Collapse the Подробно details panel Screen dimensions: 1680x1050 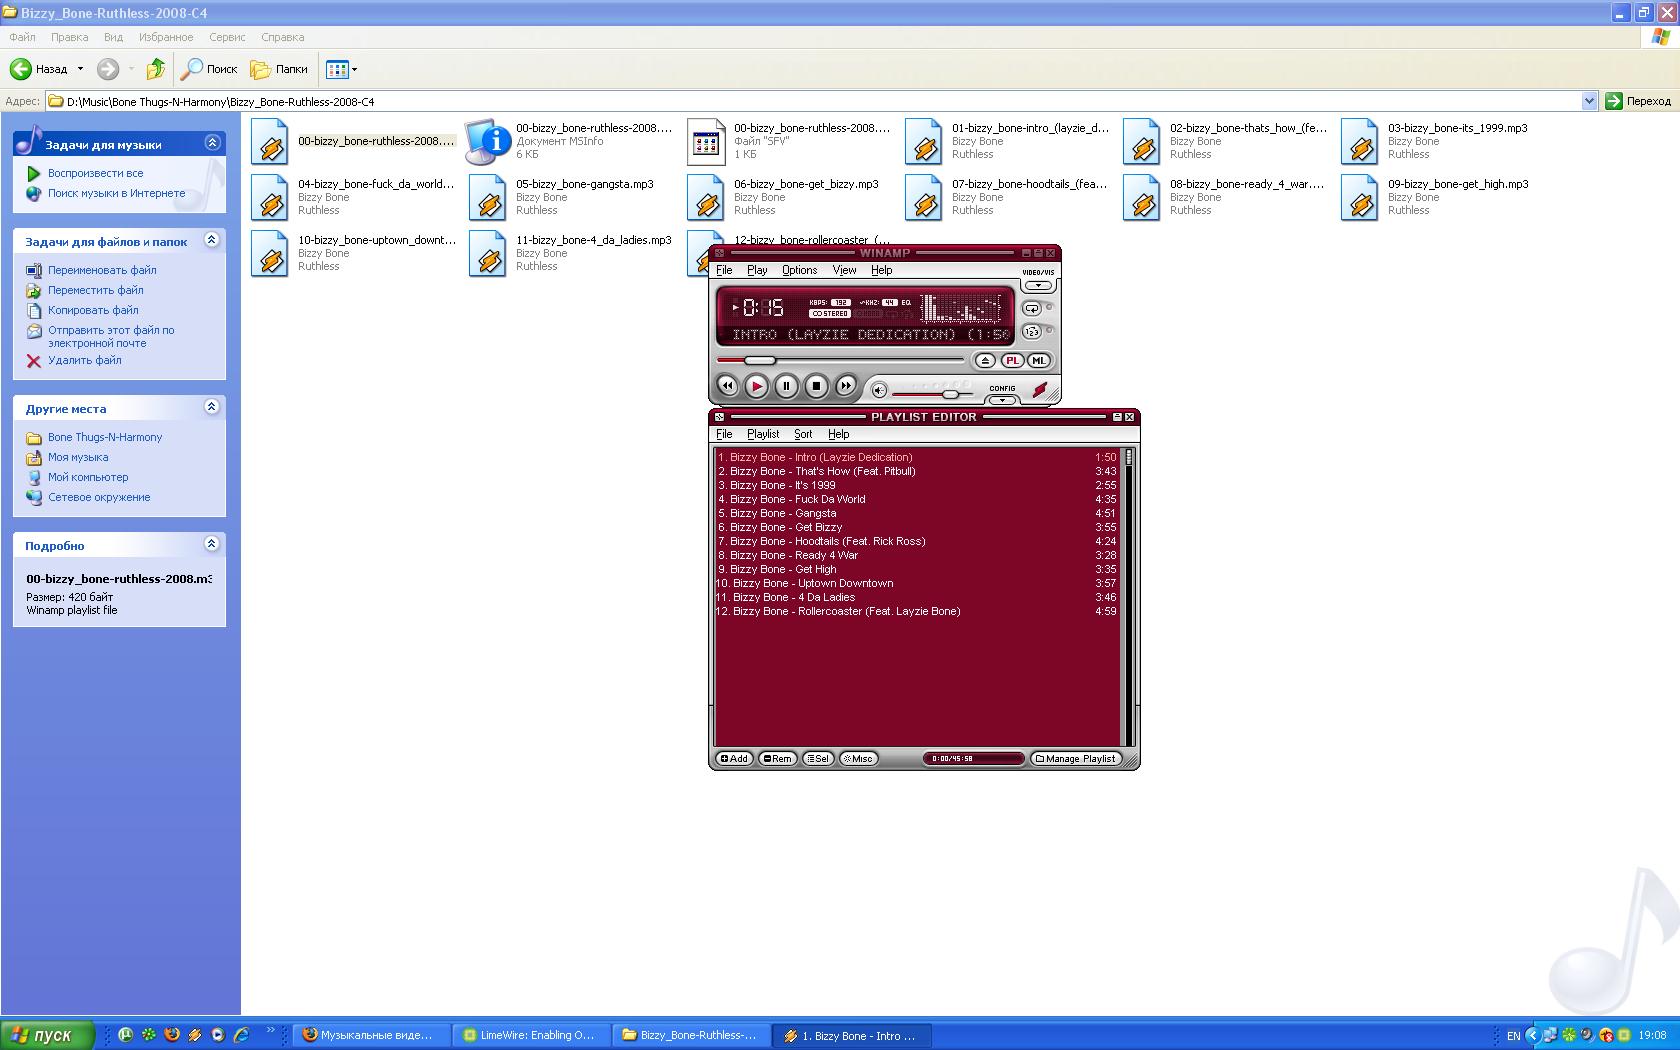tap(211, 544)
